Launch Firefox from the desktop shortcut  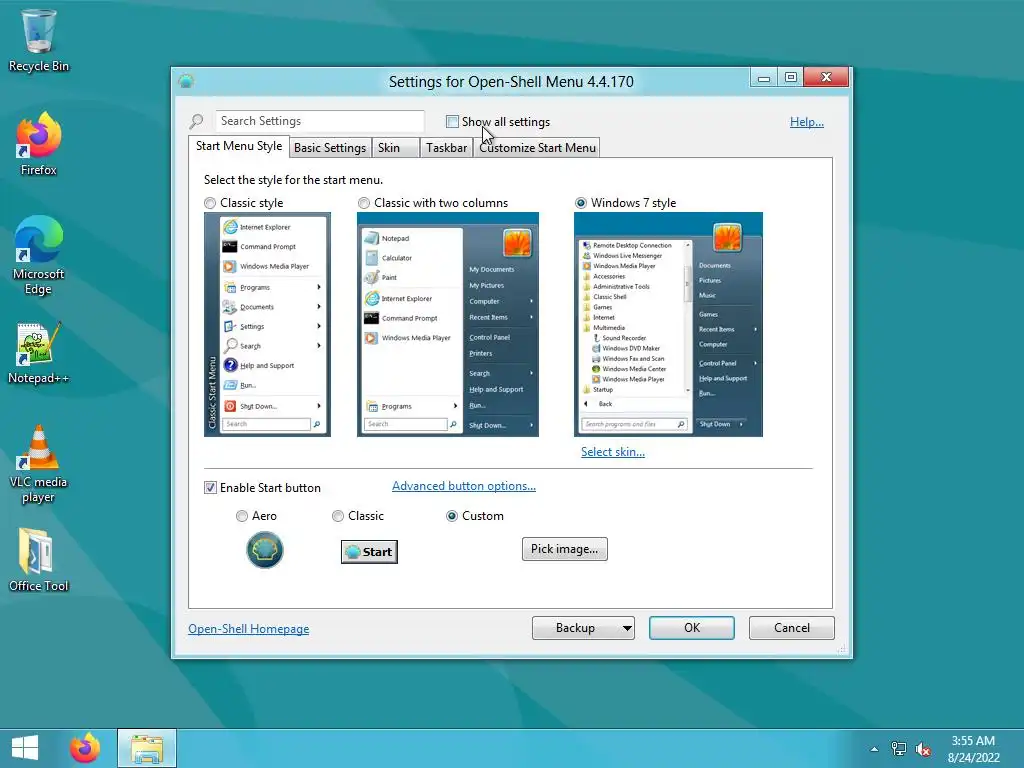coord(39,144)
